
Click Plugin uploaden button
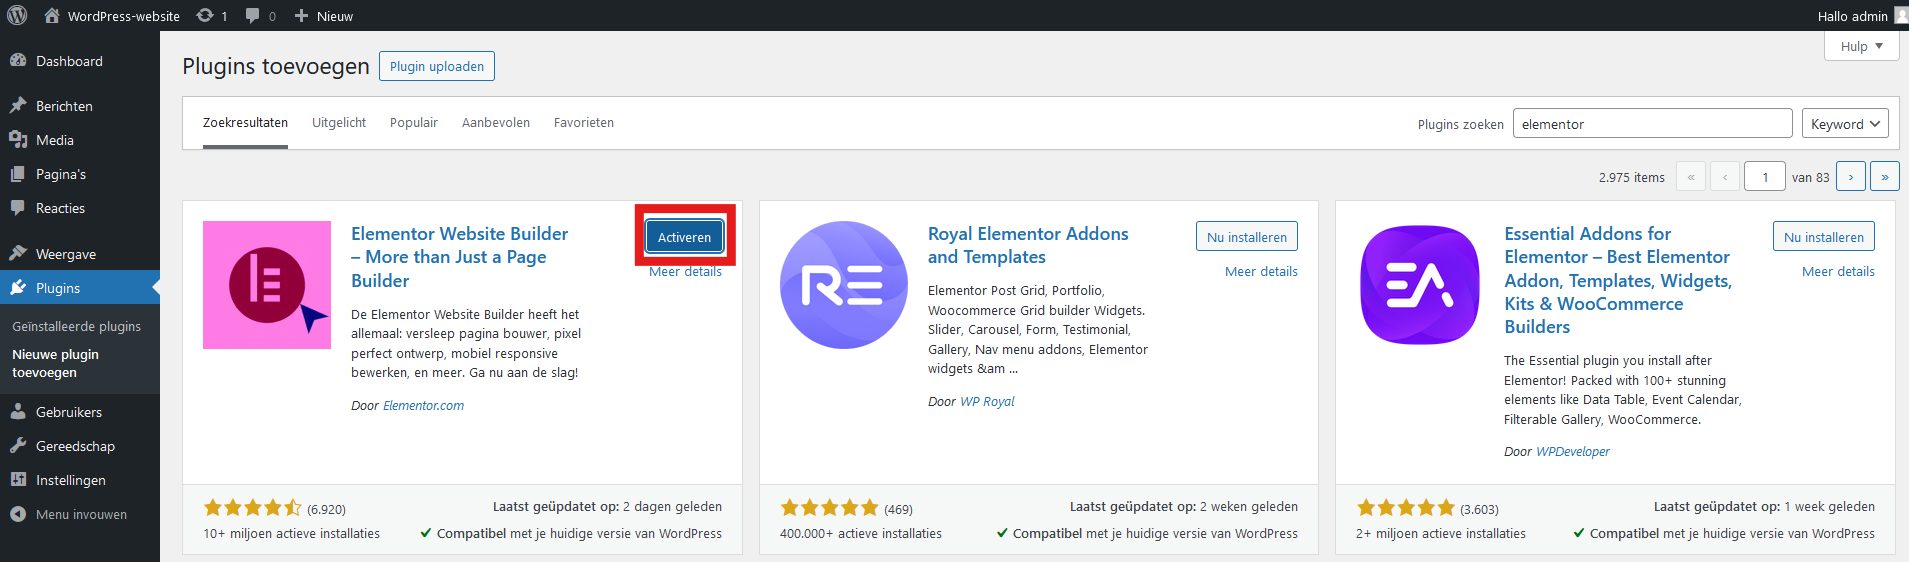pyautogui.click(x=437, y=66)
